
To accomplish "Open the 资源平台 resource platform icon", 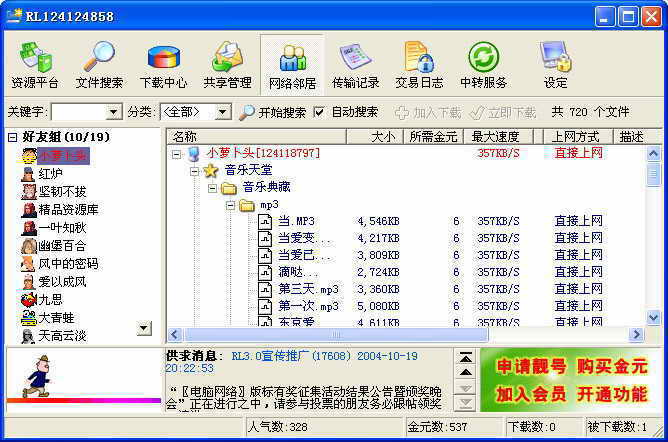I will coord(34,65).
